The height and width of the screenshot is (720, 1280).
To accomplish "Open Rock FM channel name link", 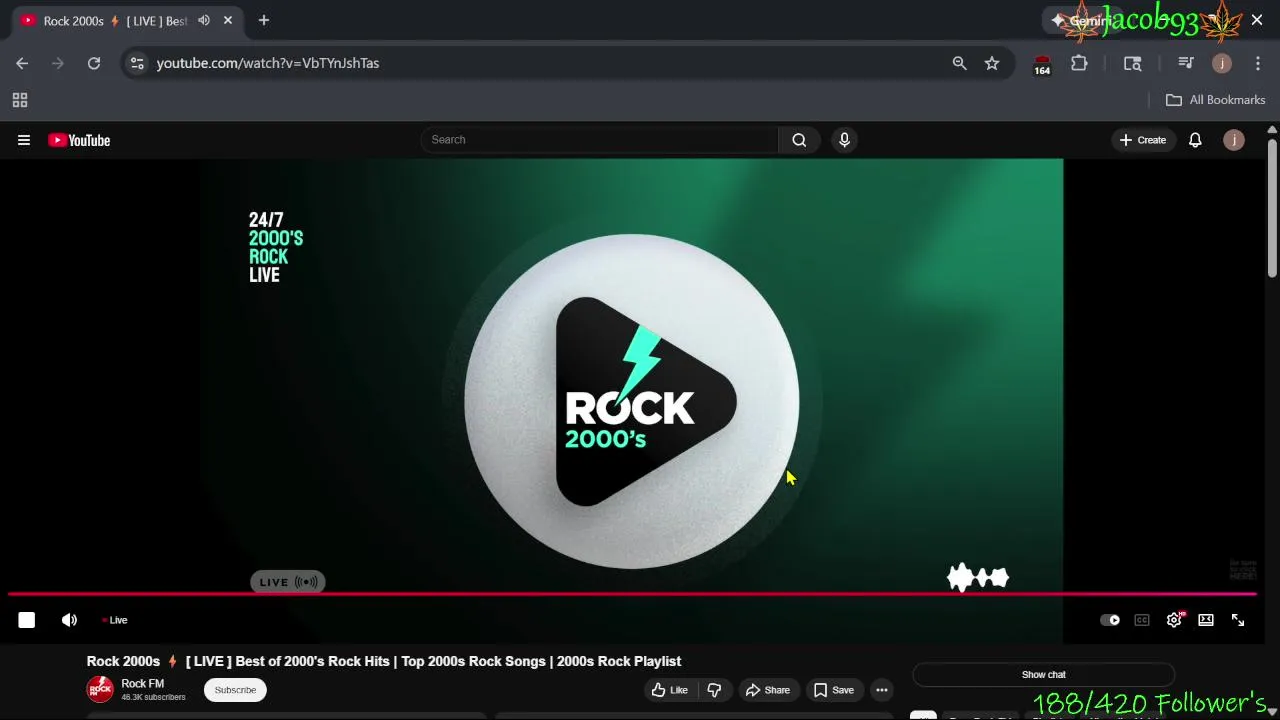I will [142, 684].
